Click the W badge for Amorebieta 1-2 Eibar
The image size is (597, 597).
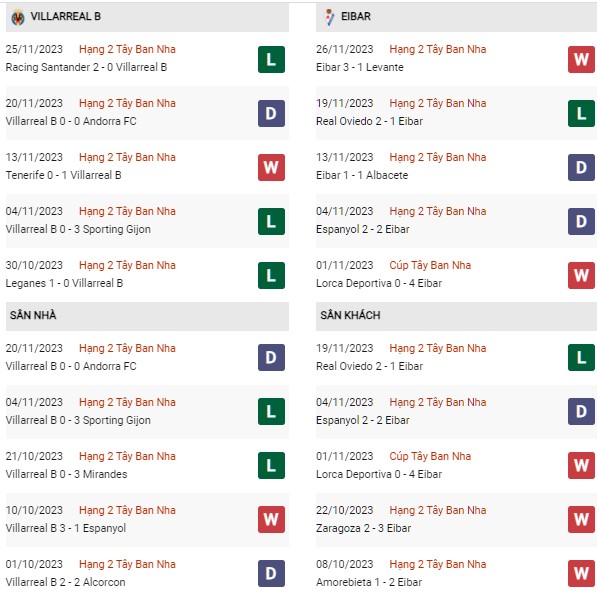coord(581,573)
